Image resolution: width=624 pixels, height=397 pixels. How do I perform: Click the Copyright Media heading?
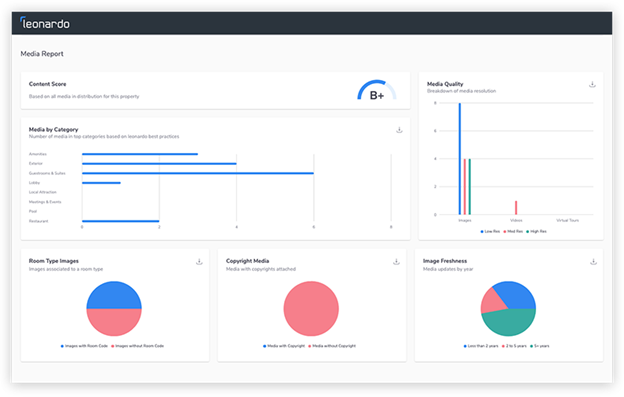coord(248,261)
